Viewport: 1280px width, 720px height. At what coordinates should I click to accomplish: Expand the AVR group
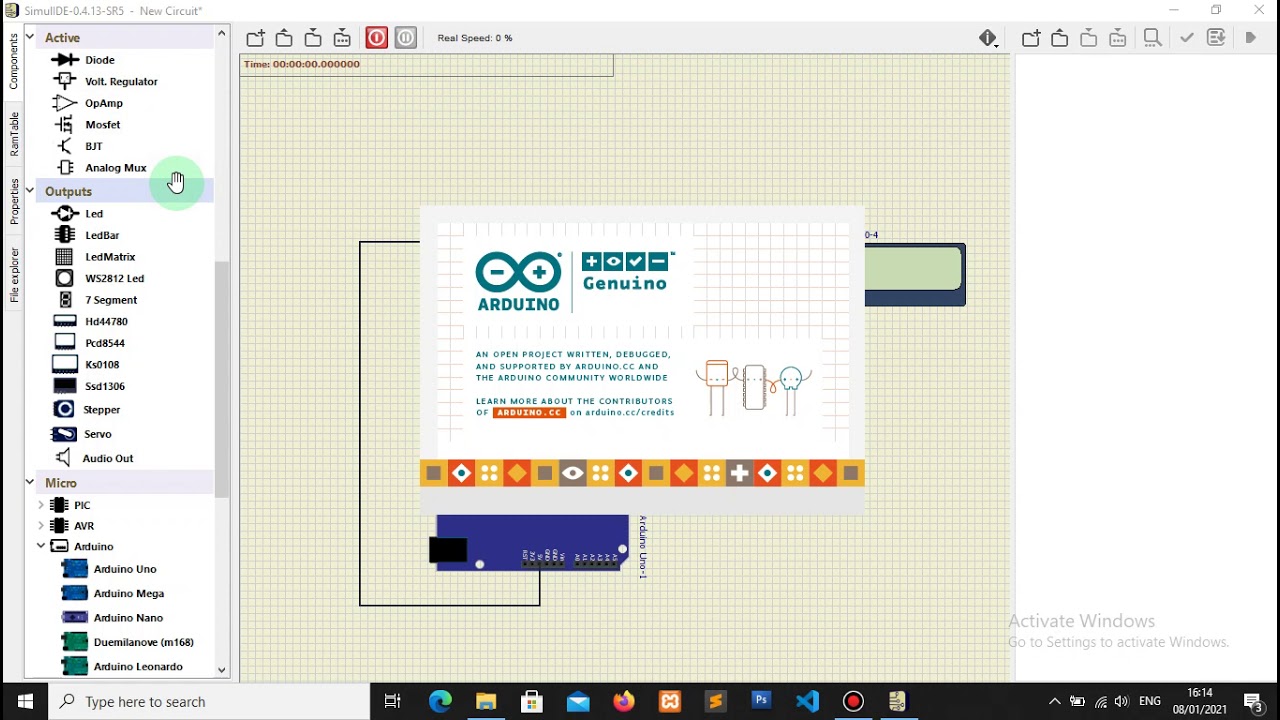pos(41,525)
